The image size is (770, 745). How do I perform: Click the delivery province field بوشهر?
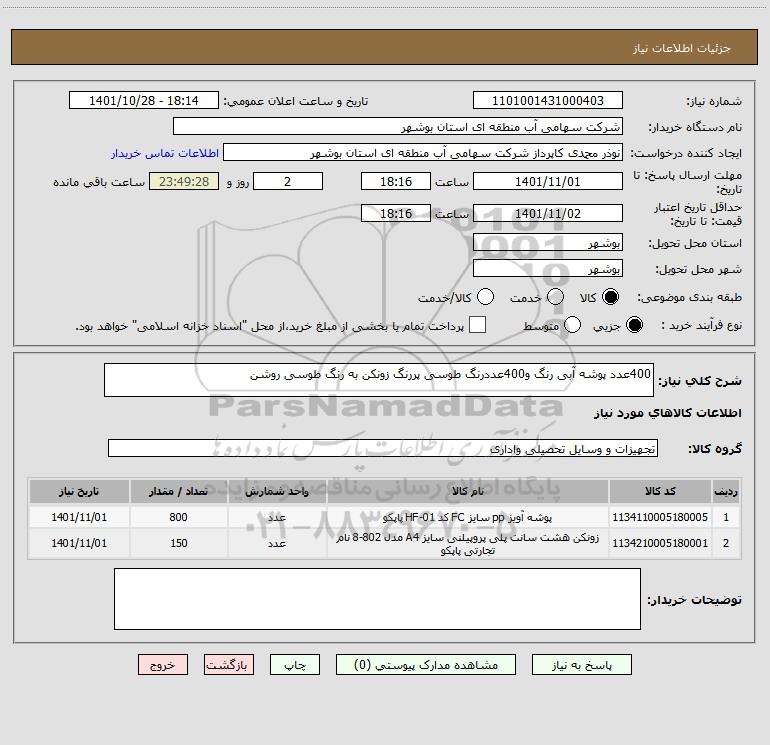[x=548, y=242]
